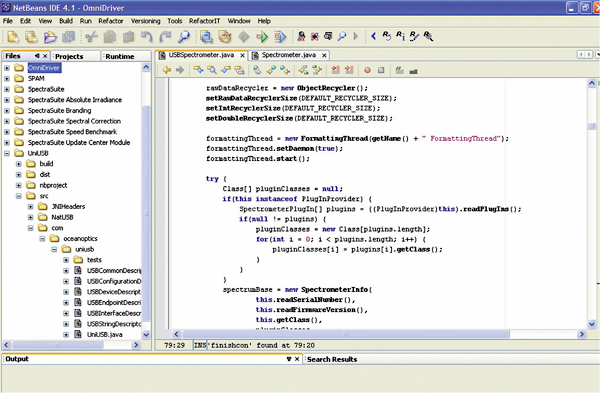Click the Stop Macro Recording square icon

[x=381, y=70]
